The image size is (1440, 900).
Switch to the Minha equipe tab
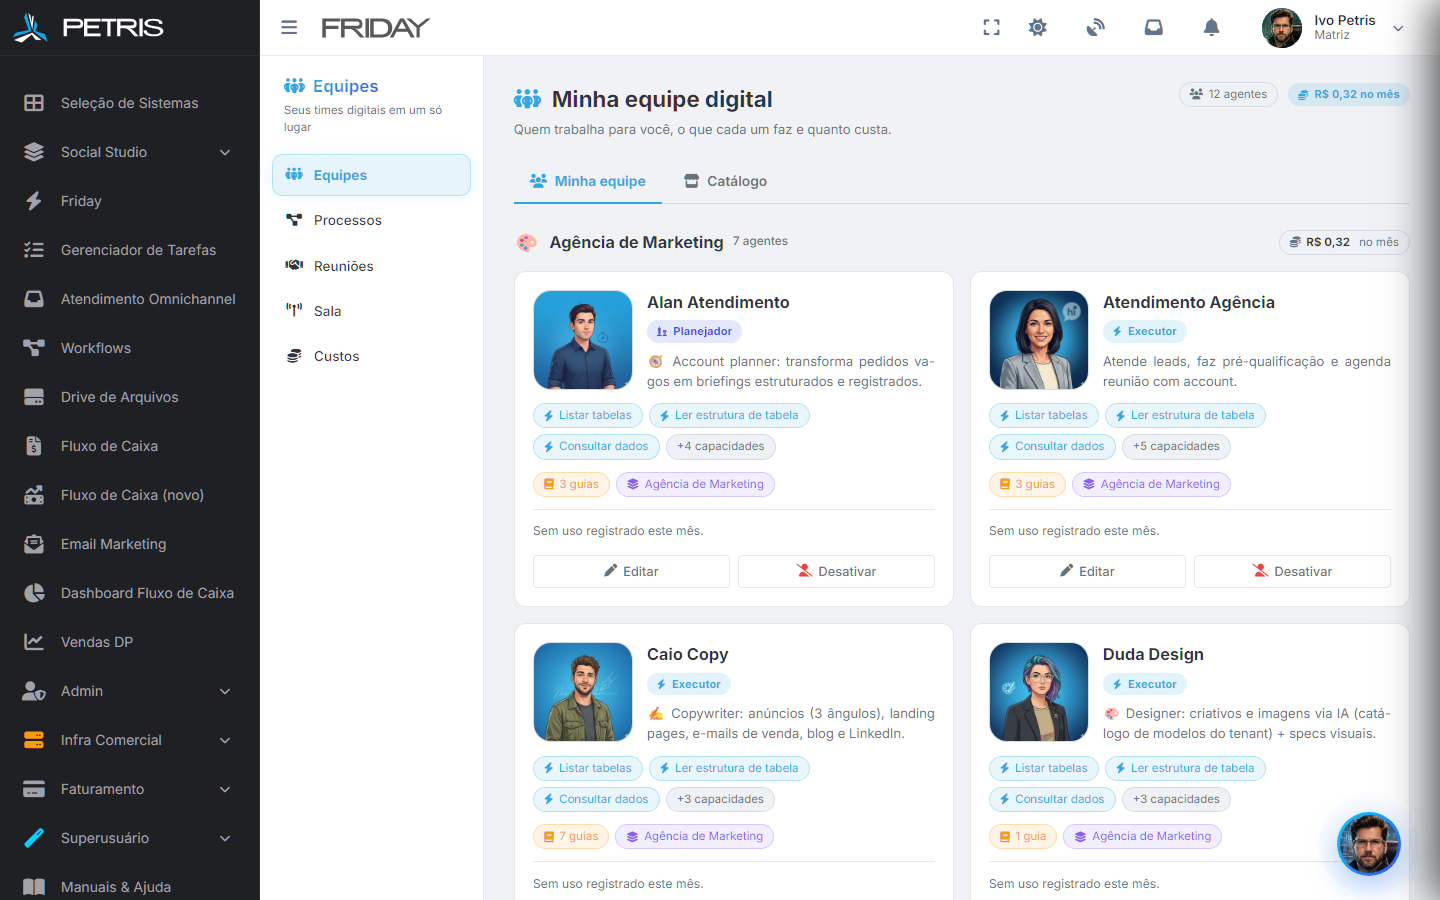[x=588, y=181]
